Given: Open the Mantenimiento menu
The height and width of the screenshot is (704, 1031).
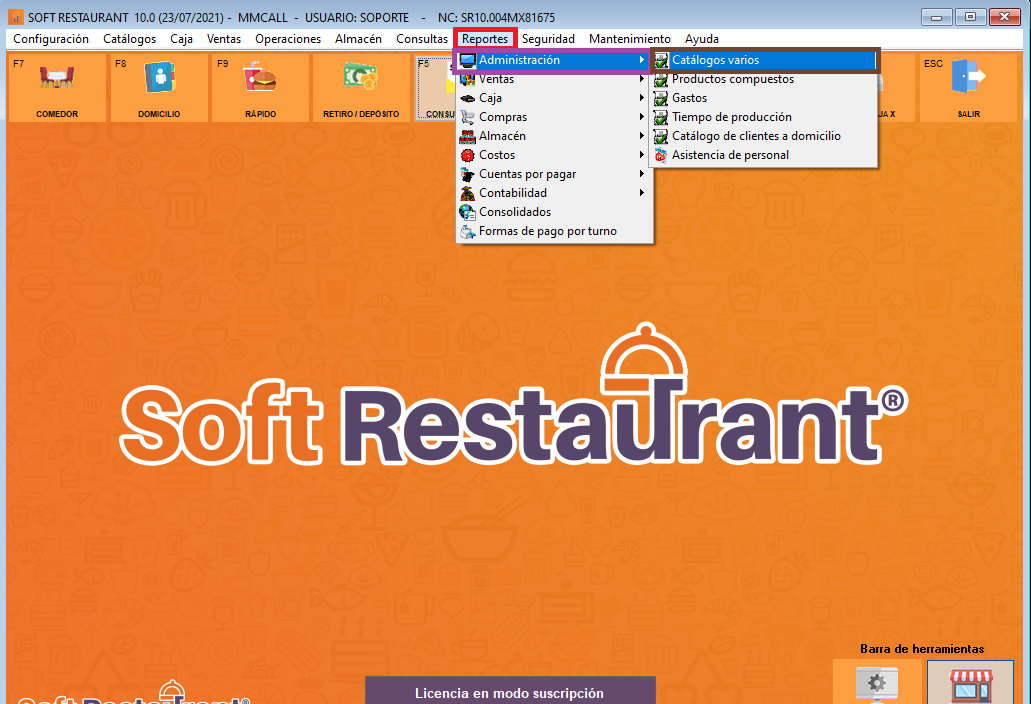Looking at the screenshot, I should click(630, 39).
